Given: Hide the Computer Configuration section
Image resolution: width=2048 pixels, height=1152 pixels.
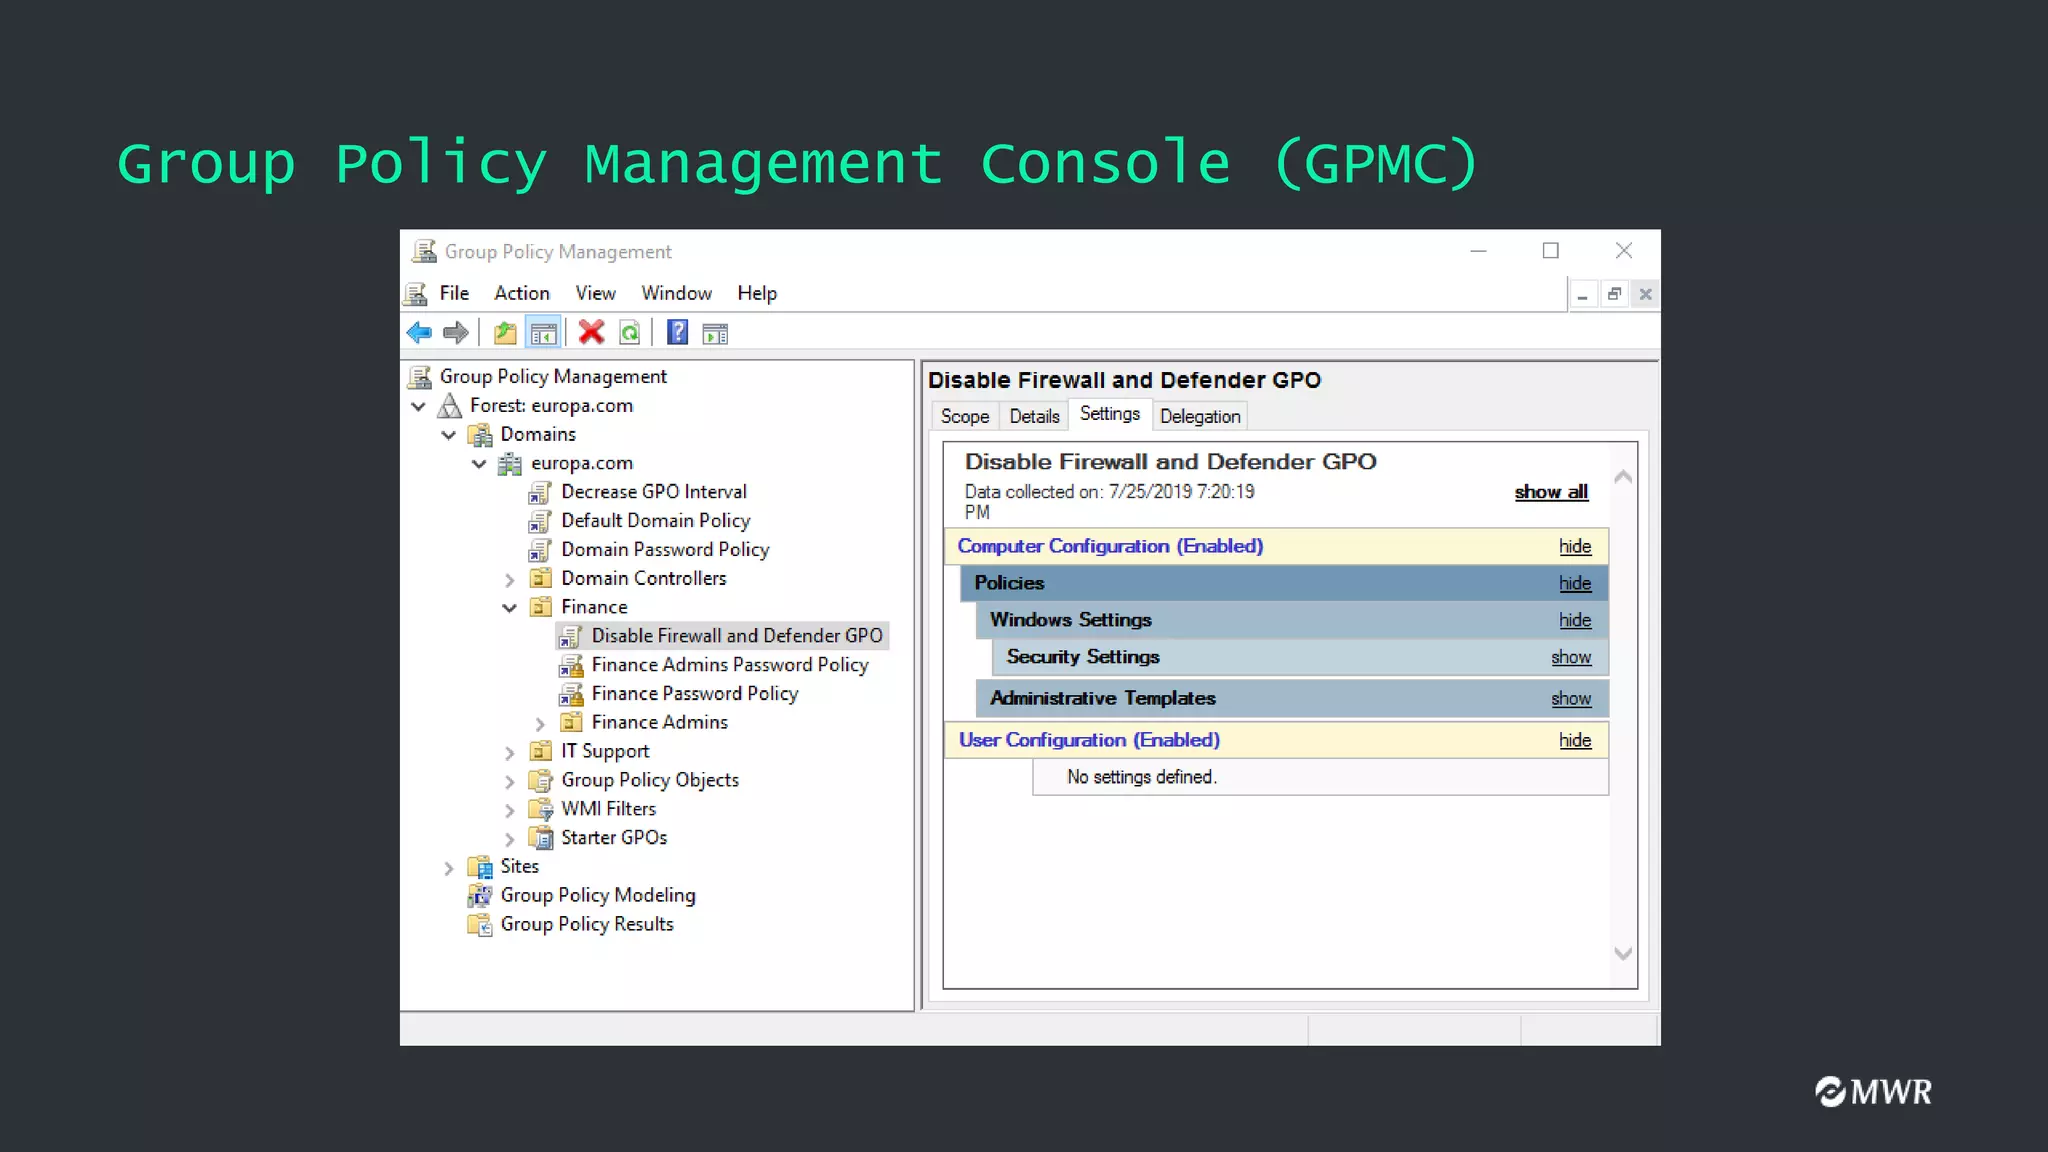Looking at the screenshot, I should click(1575, 546).
